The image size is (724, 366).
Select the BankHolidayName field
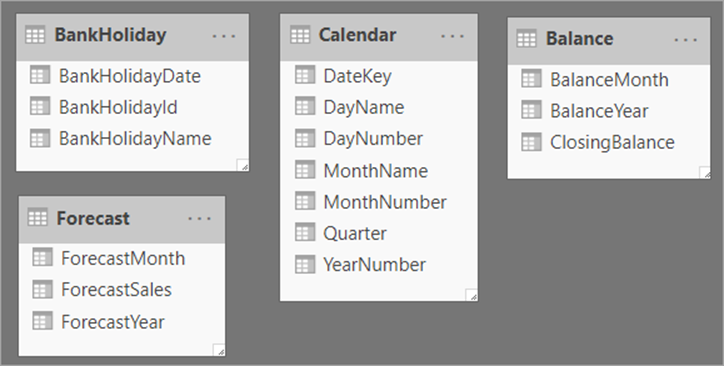point(133,139)
